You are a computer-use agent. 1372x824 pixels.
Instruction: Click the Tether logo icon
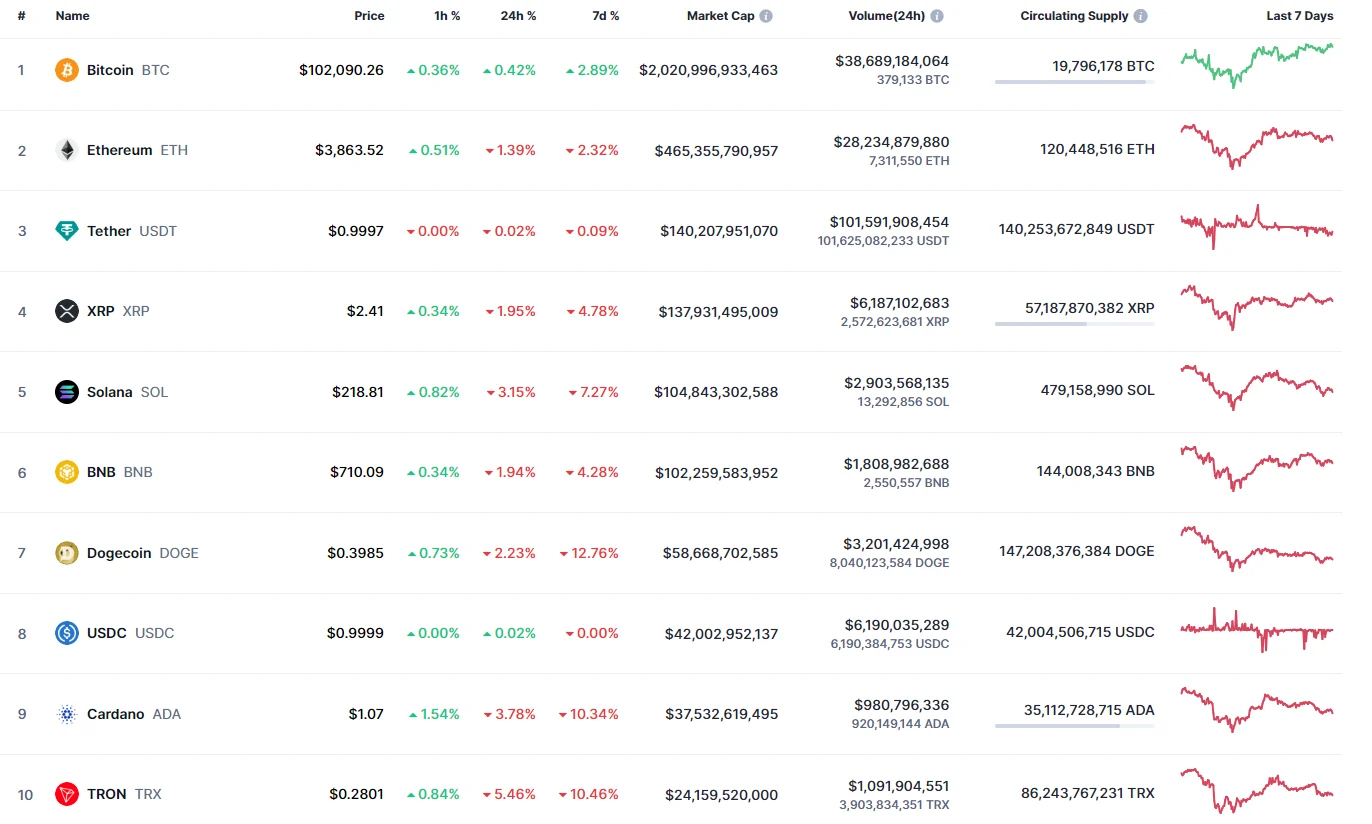67,231
